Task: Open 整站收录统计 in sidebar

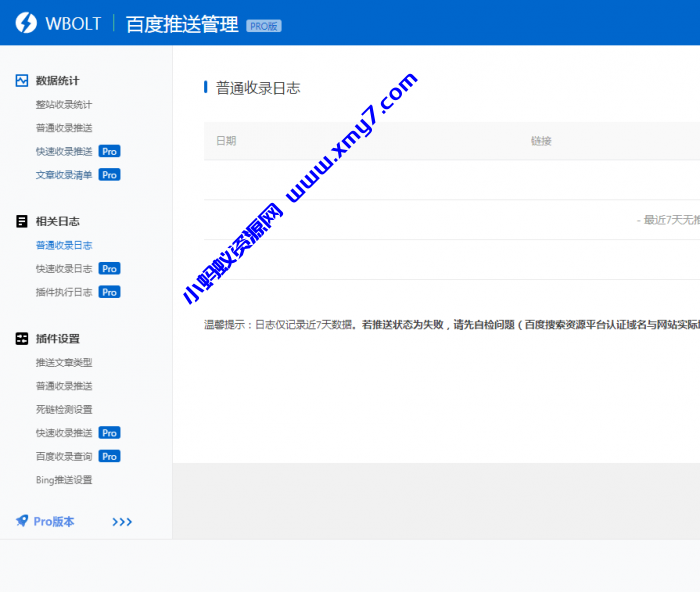Action: pyautogui.click(x=64, y=104)
